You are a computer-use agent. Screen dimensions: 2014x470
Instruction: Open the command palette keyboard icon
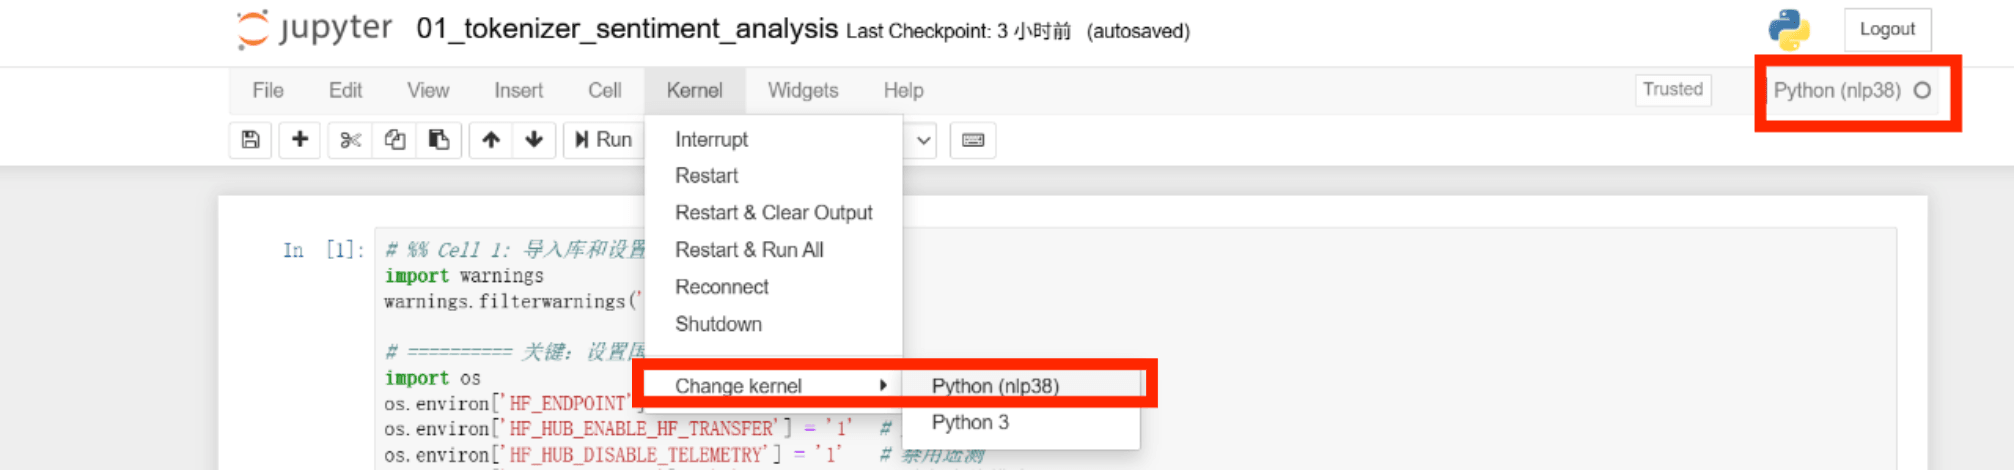(973, 140)
